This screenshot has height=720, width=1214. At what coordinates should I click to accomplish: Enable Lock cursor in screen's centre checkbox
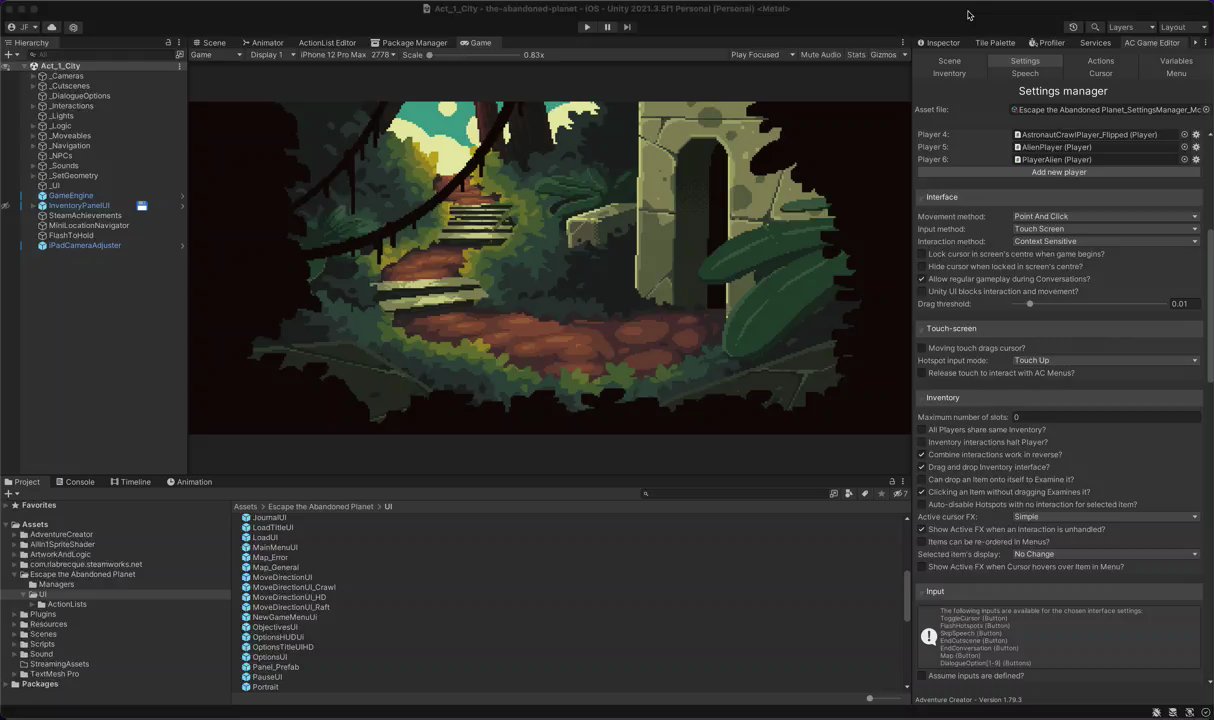[922, 254]
